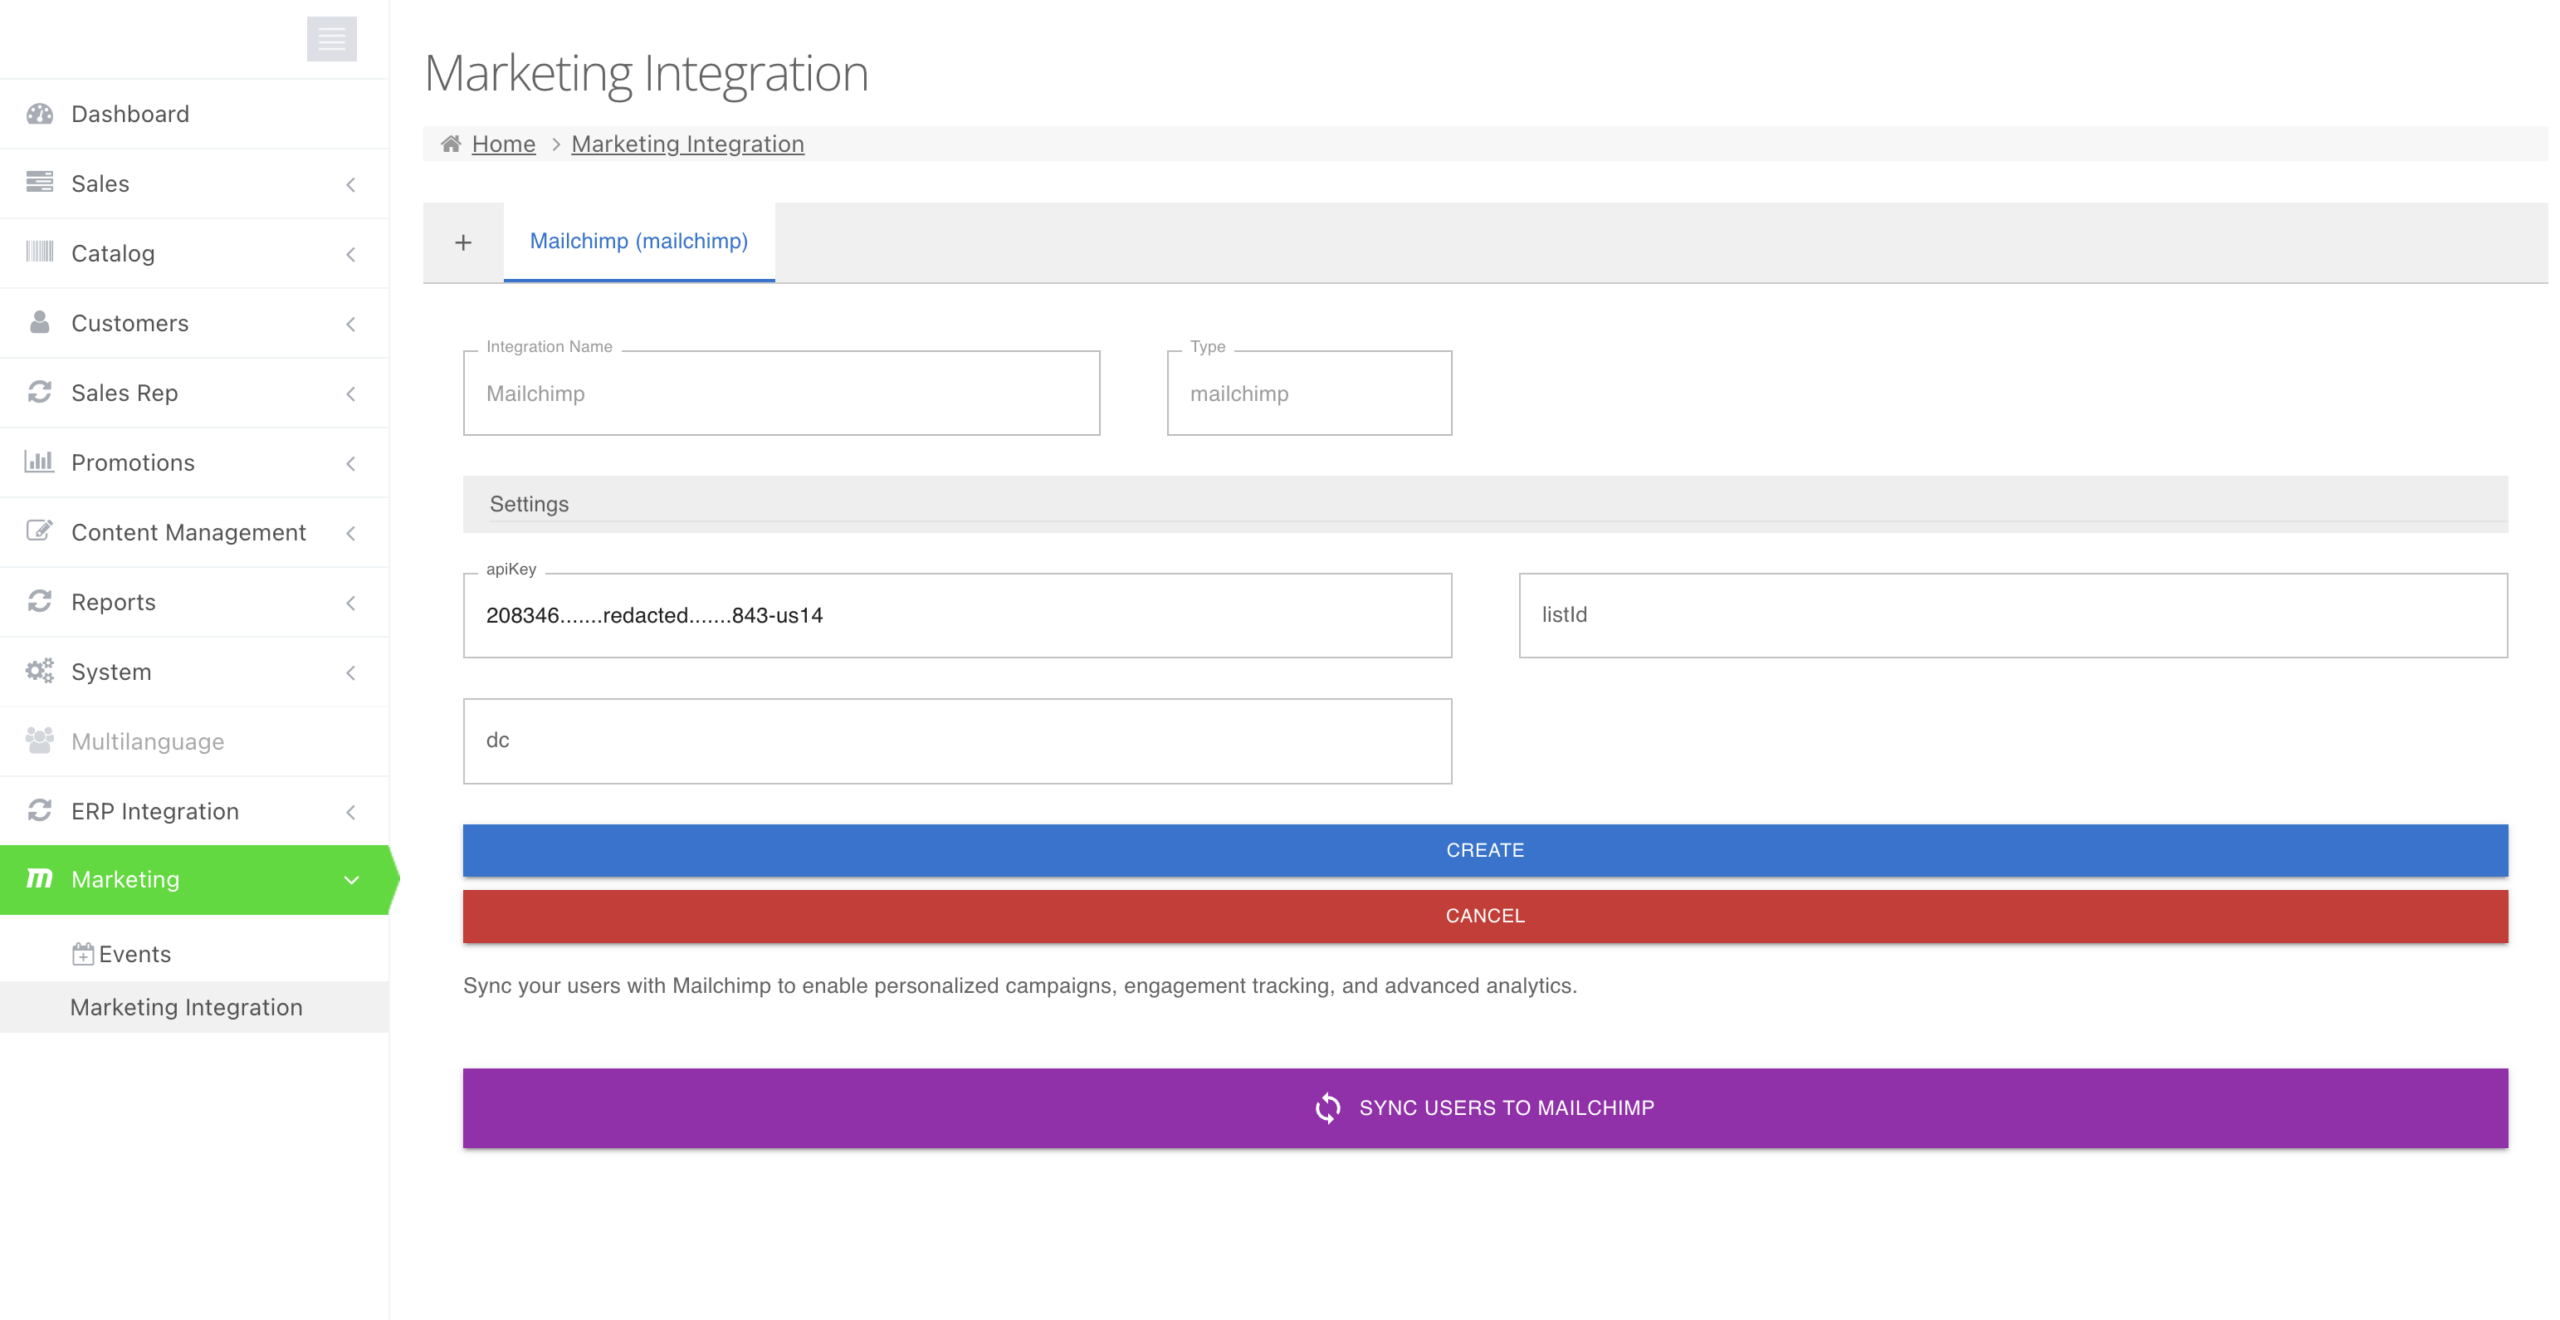Click the Customers person icon
This screenshot has height=1320, width=2560.
pos(39,322)
